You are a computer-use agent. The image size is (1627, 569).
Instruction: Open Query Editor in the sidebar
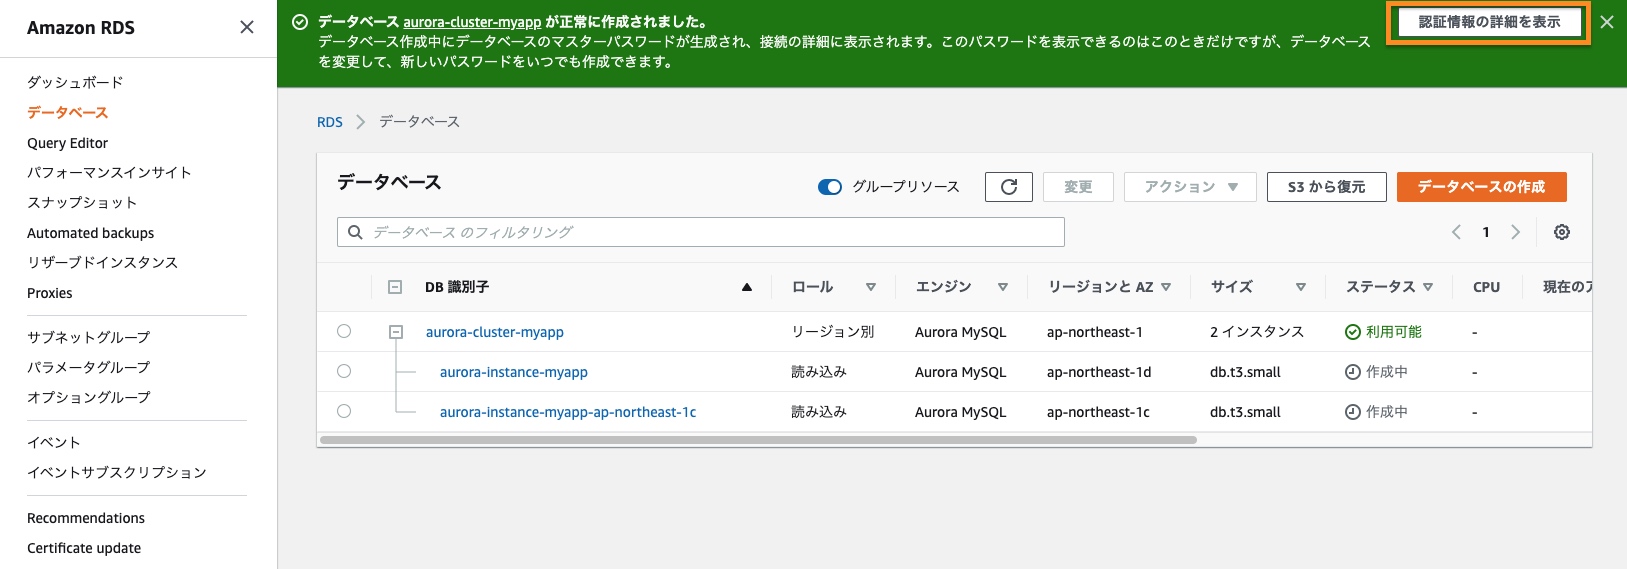click(67, 143)
